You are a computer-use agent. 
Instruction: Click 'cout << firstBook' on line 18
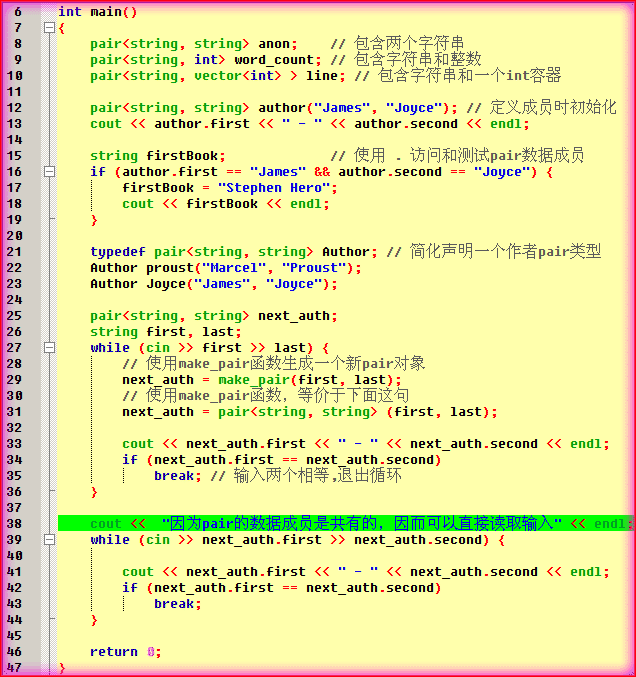pos(190,204)
